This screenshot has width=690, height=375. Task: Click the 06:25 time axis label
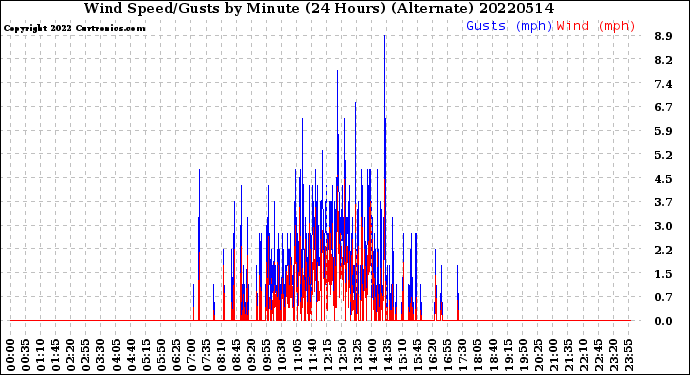tap(176, 355)
